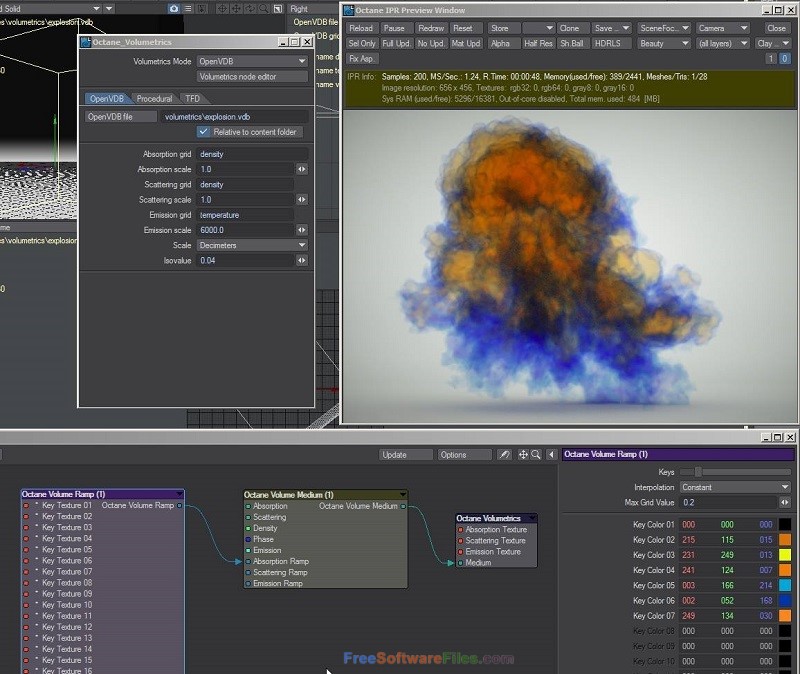The height and width of the screenshot is (674, 800).
Task: Click the Emission scale 6000.0 field
Action: (245, 230)
